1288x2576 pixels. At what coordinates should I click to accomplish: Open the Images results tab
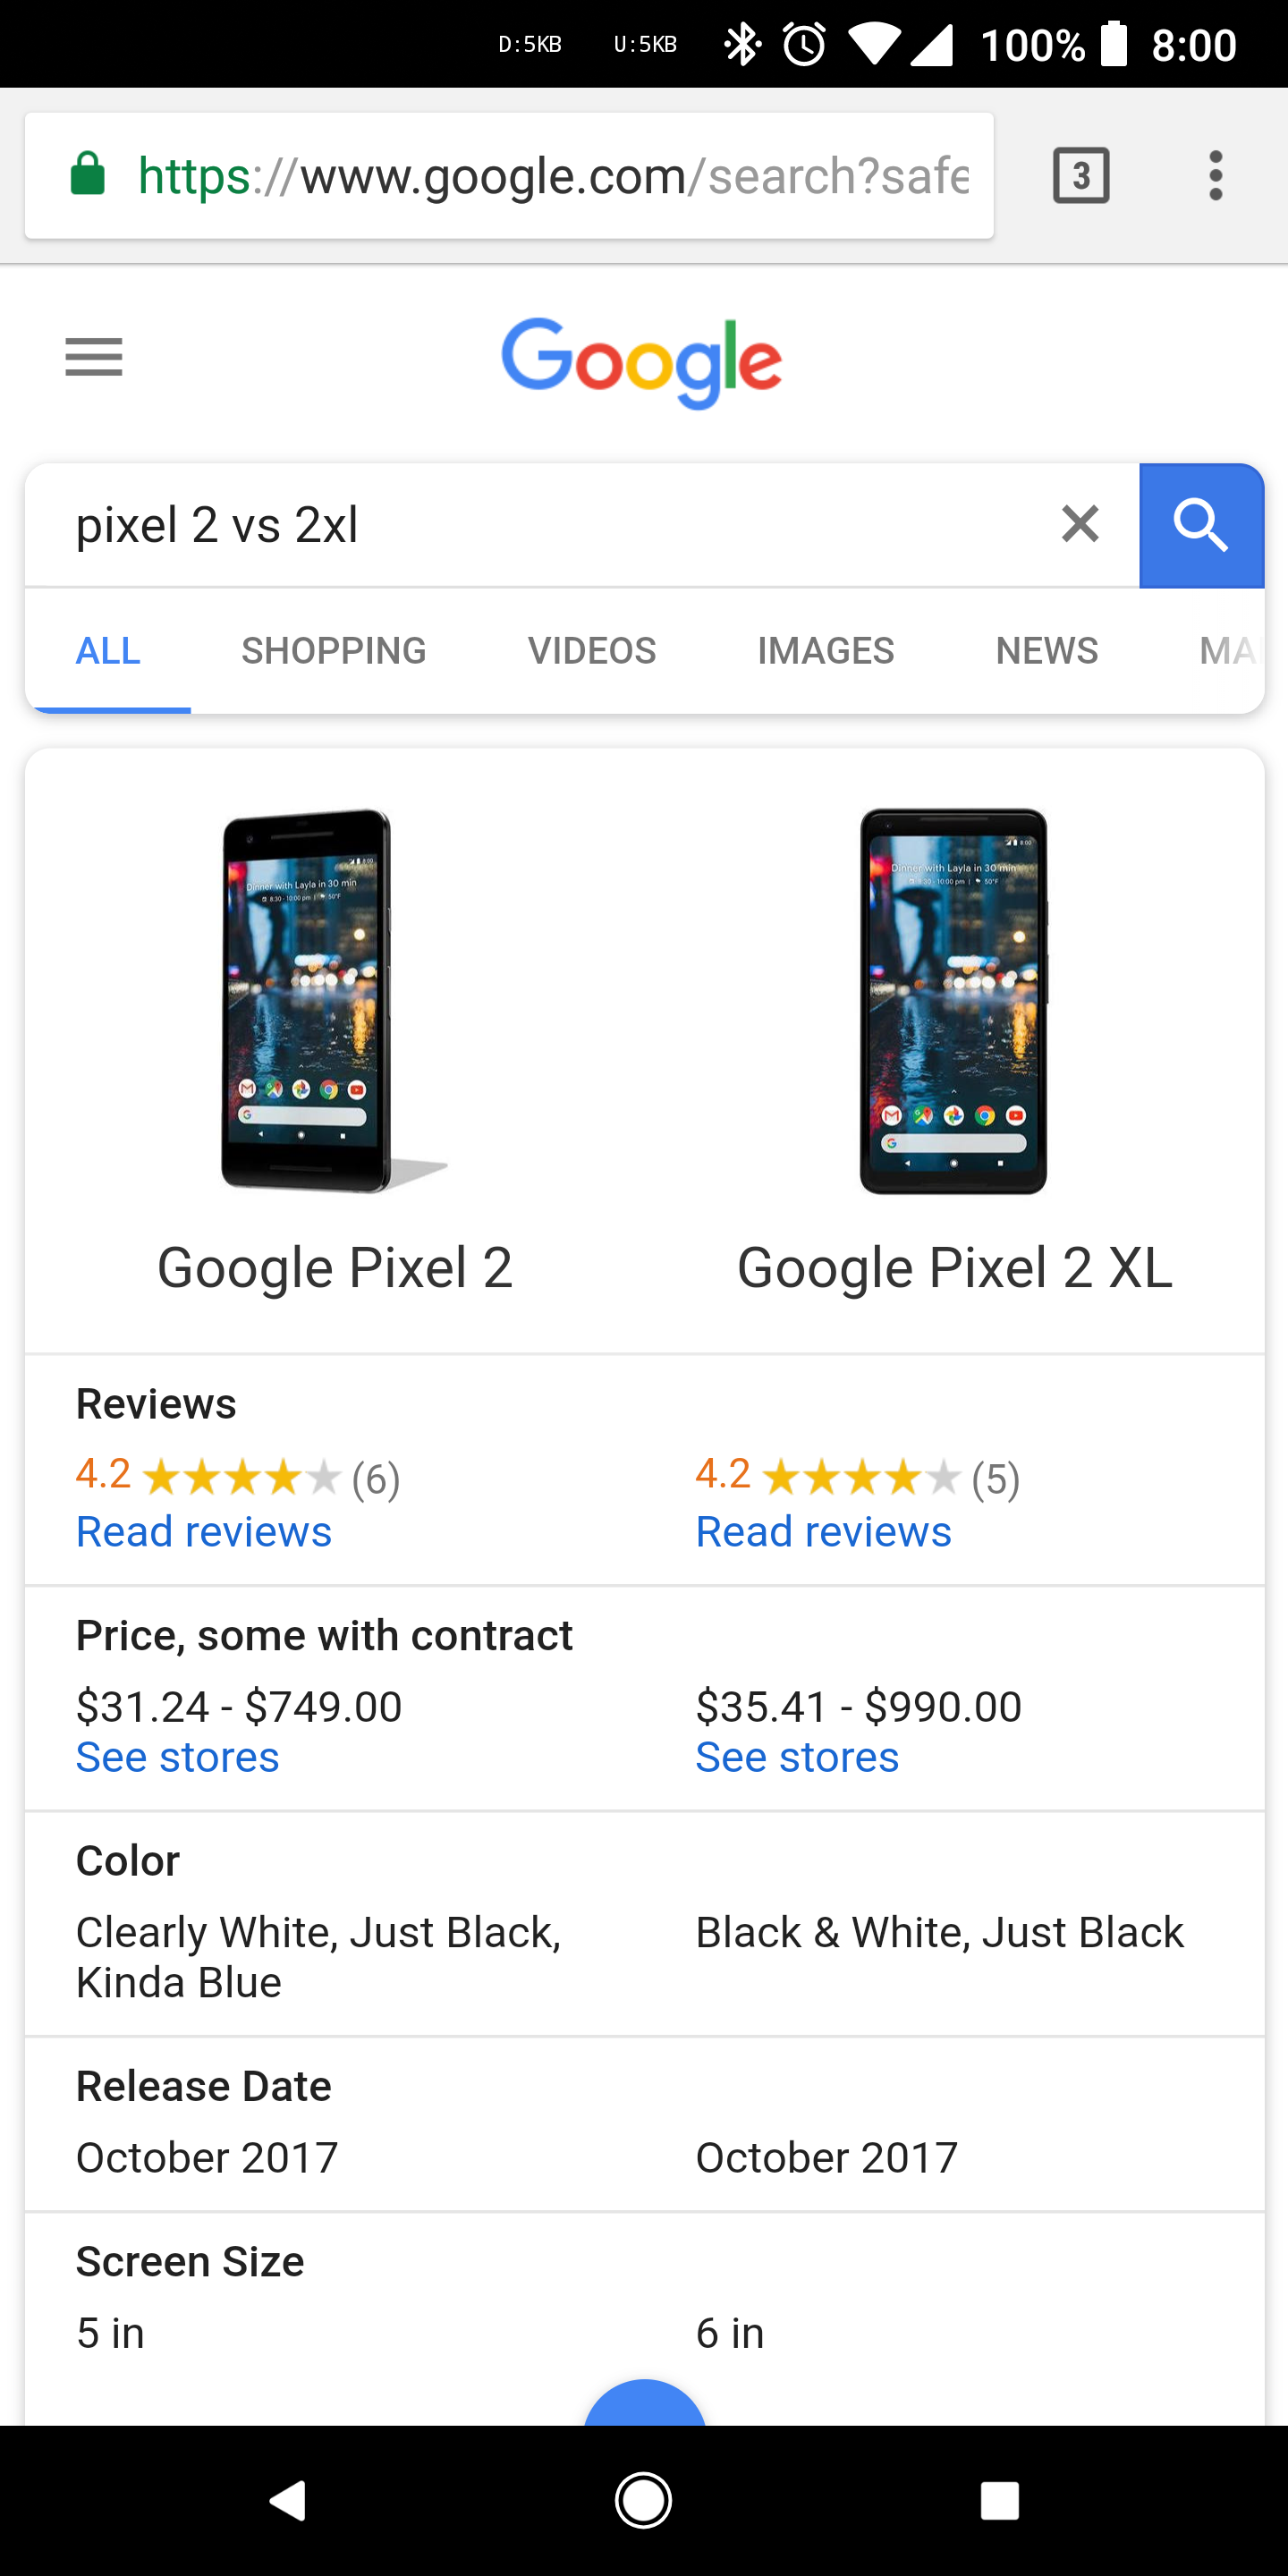(x=825, y=651)
